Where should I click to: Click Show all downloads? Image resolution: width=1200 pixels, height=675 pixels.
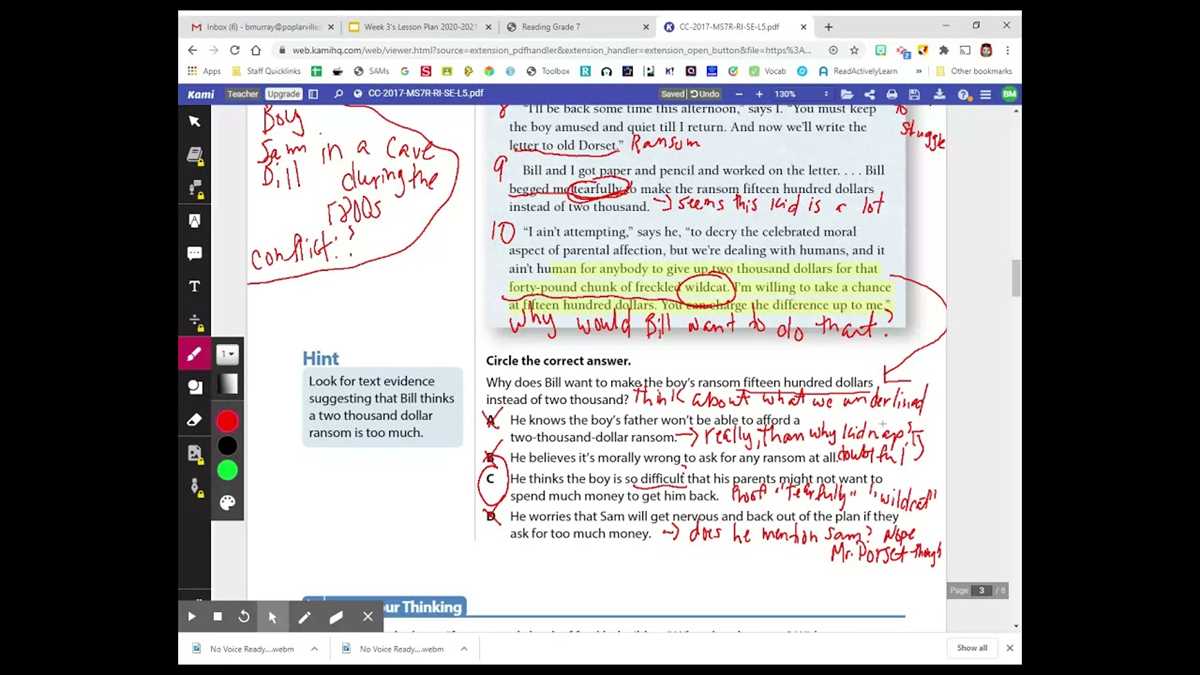click(x=972, y=648)
